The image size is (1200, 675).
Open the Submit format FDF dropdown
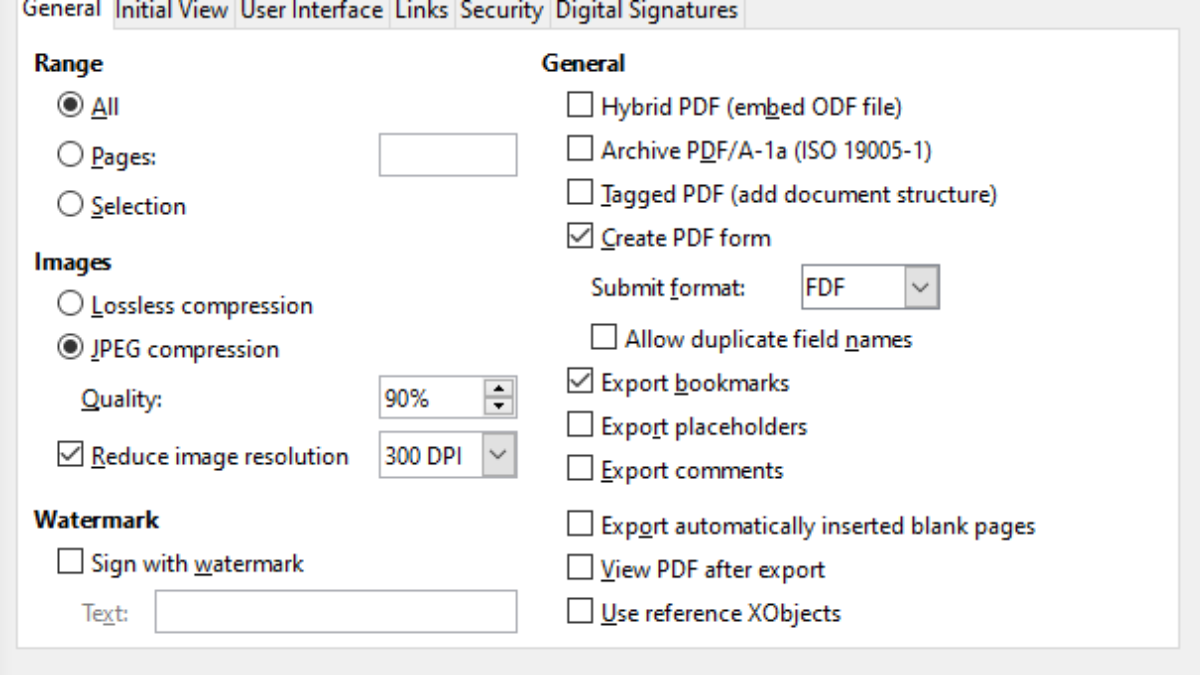pyautogui.click(x=921, y=288)
